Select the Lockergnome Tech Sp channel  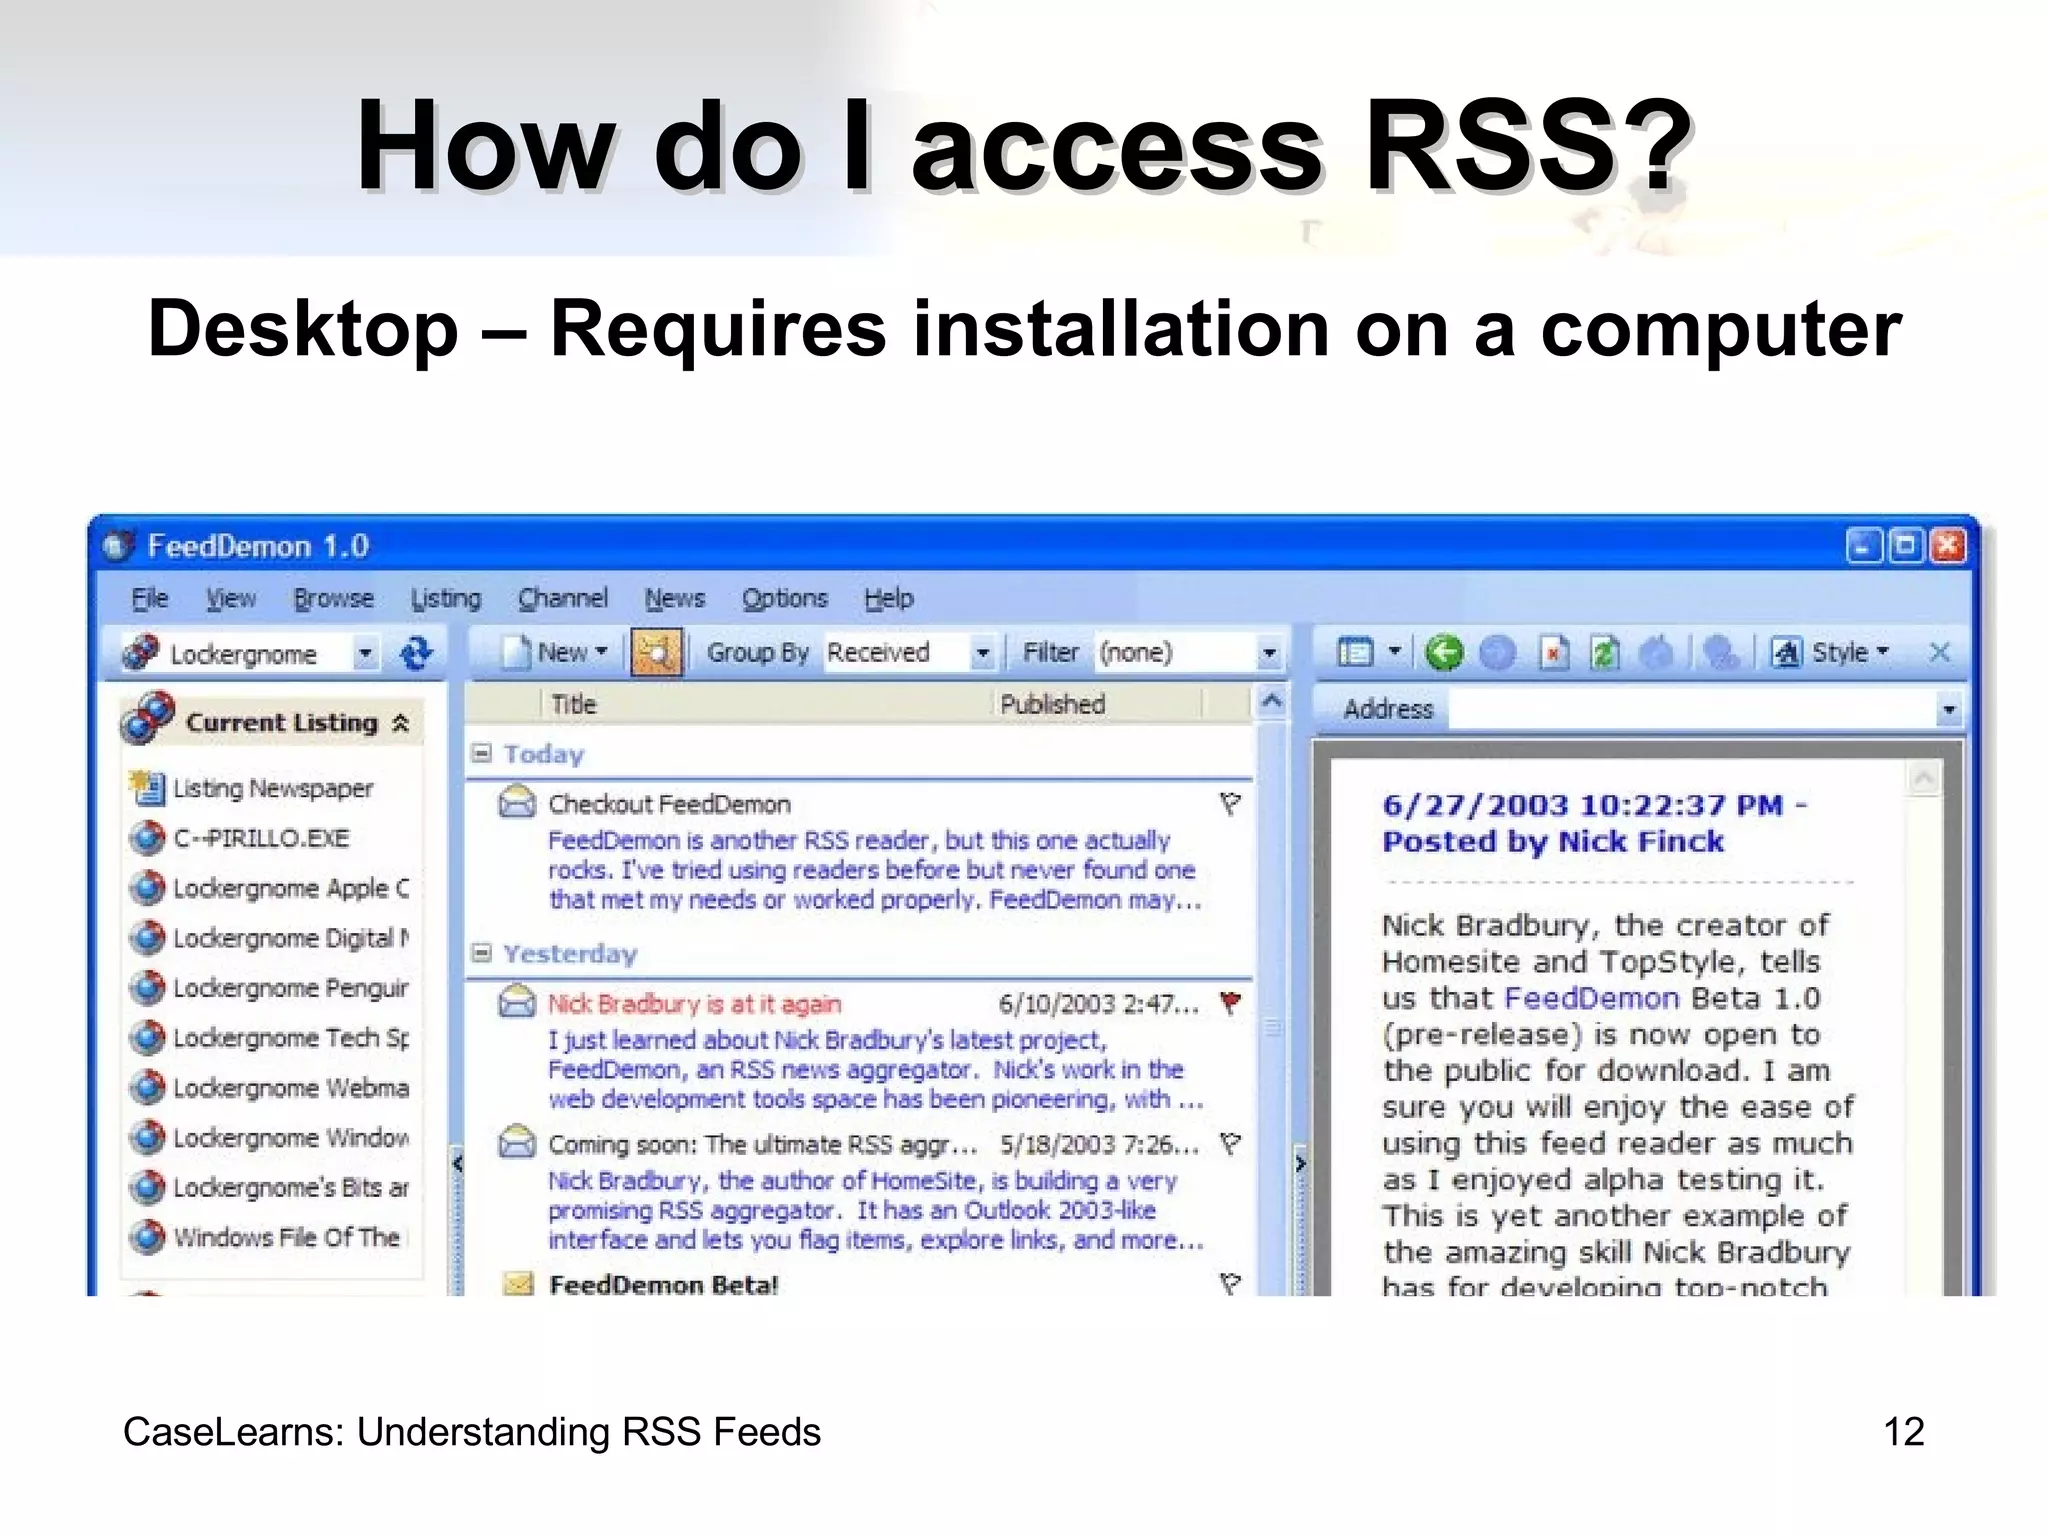(x=291, y=1038)
